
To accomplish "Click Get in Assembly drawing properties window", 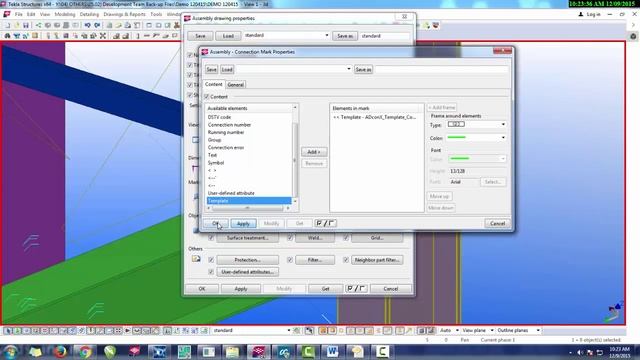I will 325,289.
